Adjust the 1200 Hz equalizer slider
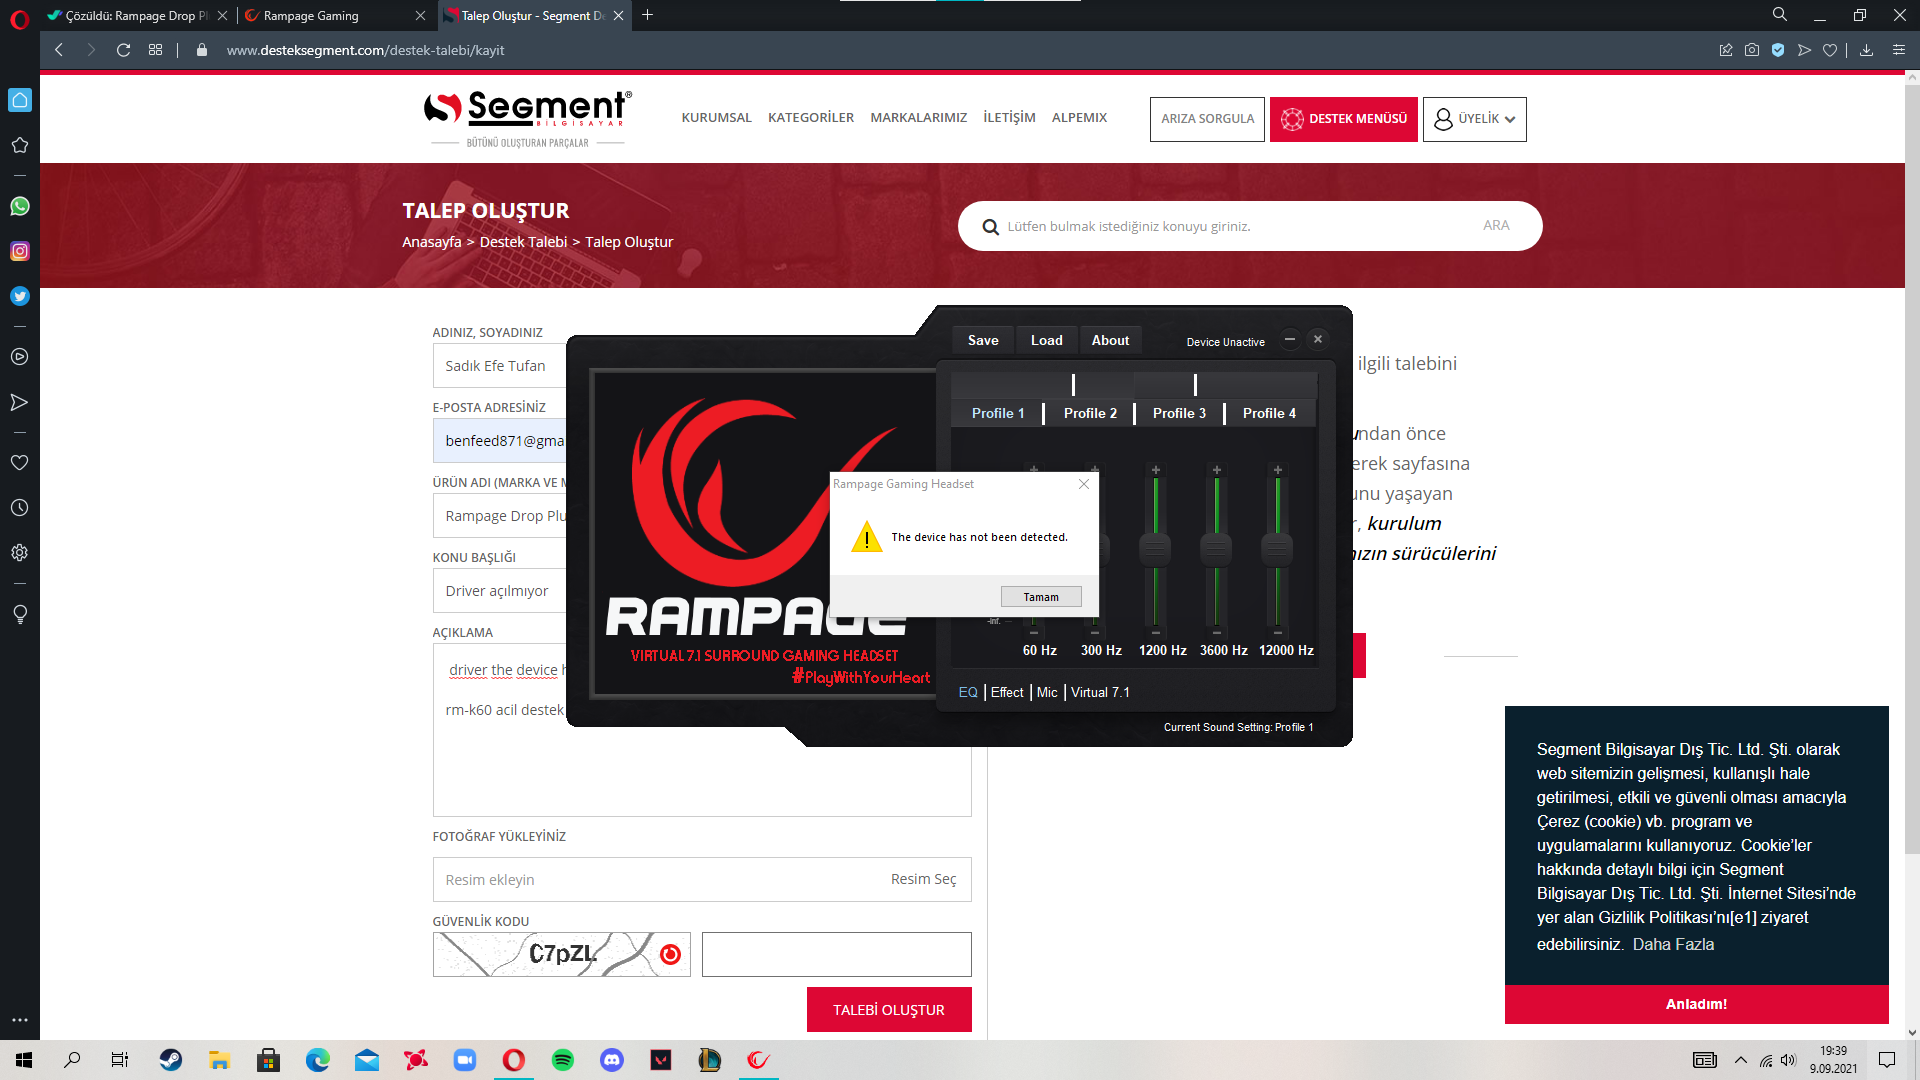Screen dimensions: 1920x1080 tap(1155, 548)
